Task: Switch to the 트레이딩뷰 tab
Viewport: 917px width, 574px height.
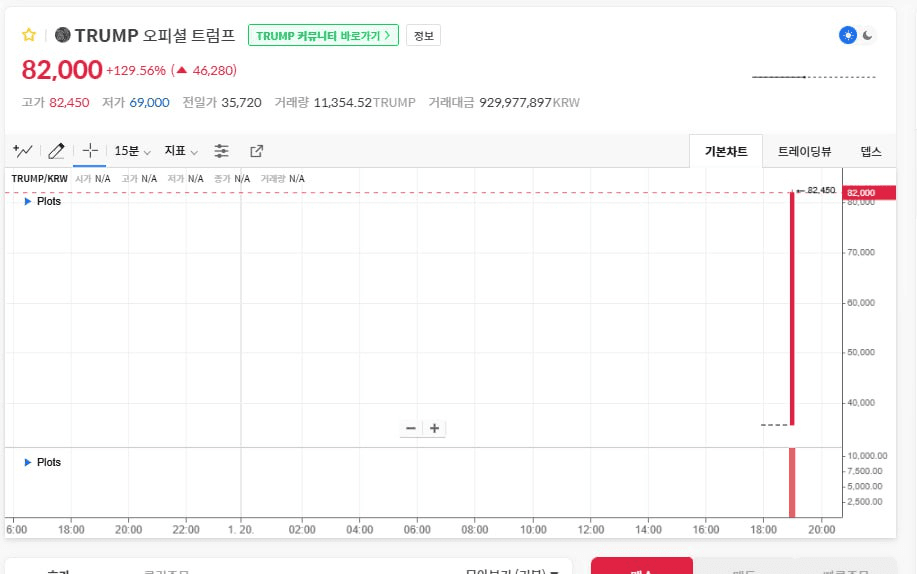Action: [x=804, y=152]
